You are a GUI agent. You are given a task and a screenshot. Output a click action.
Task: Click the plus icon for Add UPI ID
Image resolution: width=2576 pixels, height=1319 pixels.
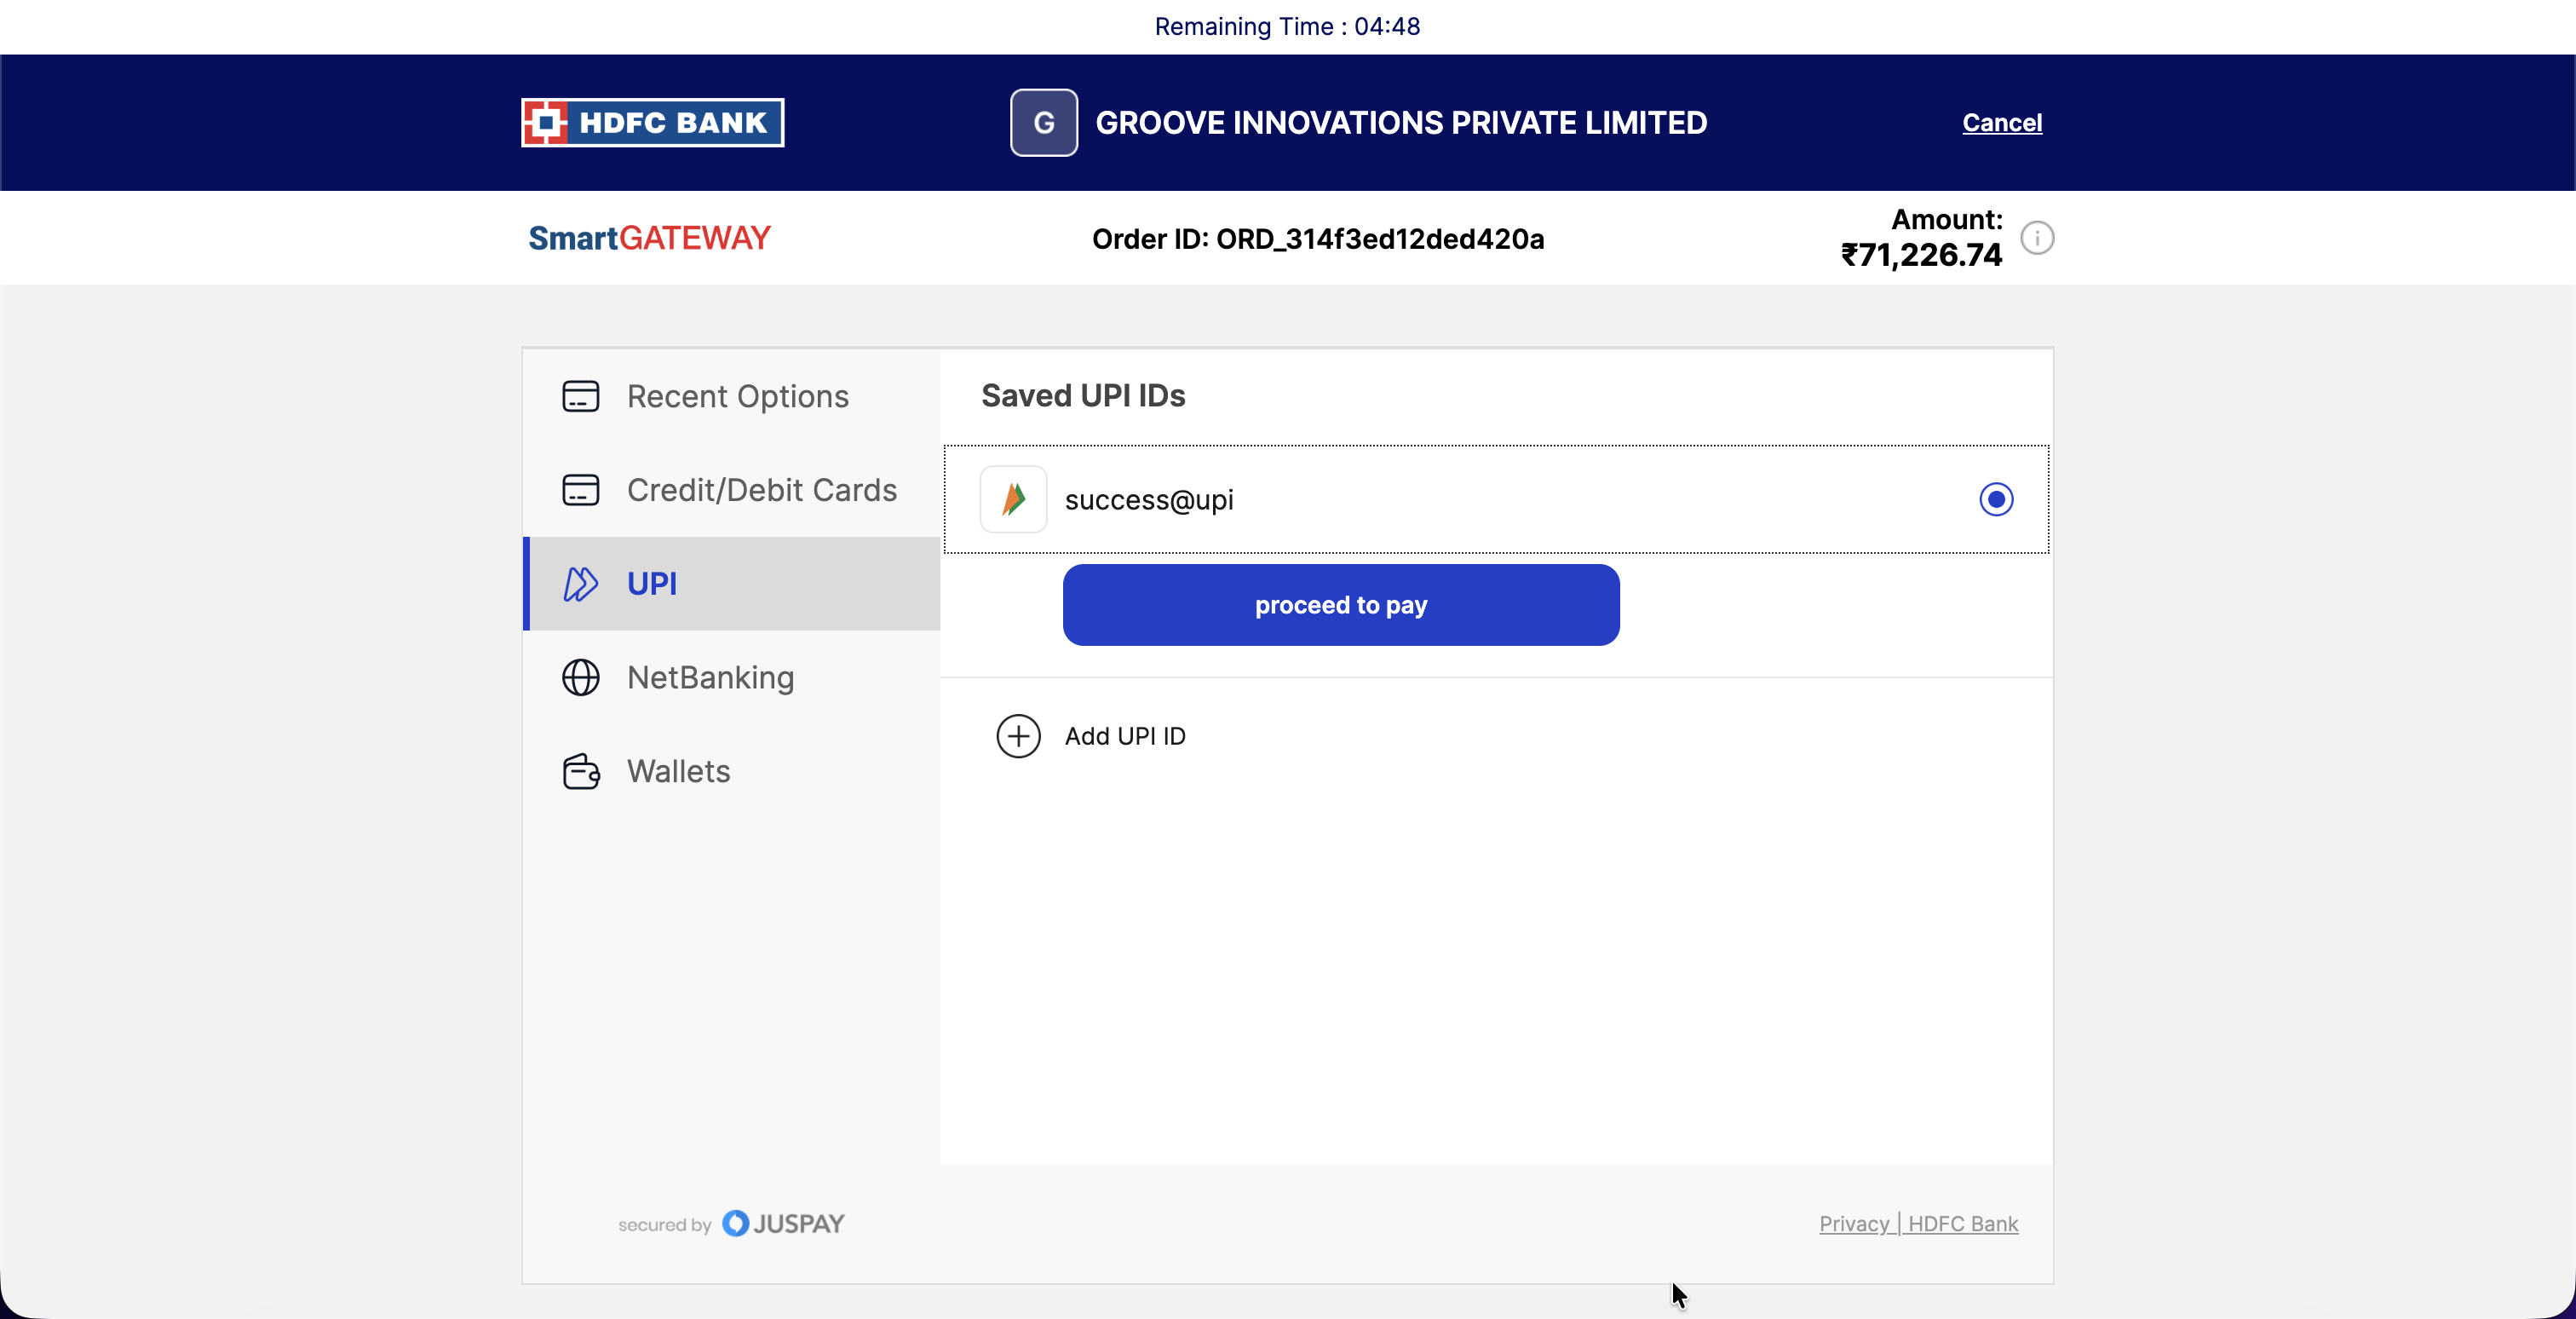coord(1018,736)
